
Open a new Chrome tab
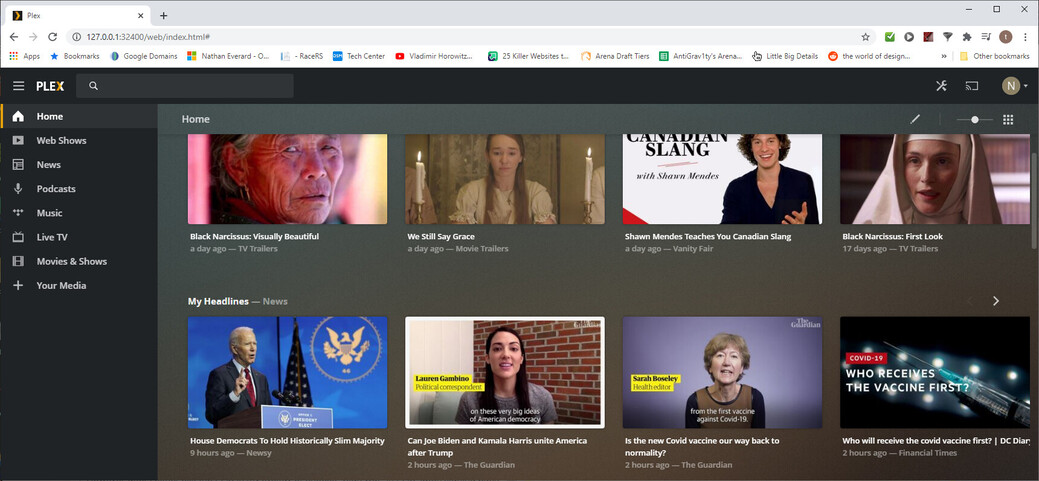pyautogui.click(x=164, y=15)
